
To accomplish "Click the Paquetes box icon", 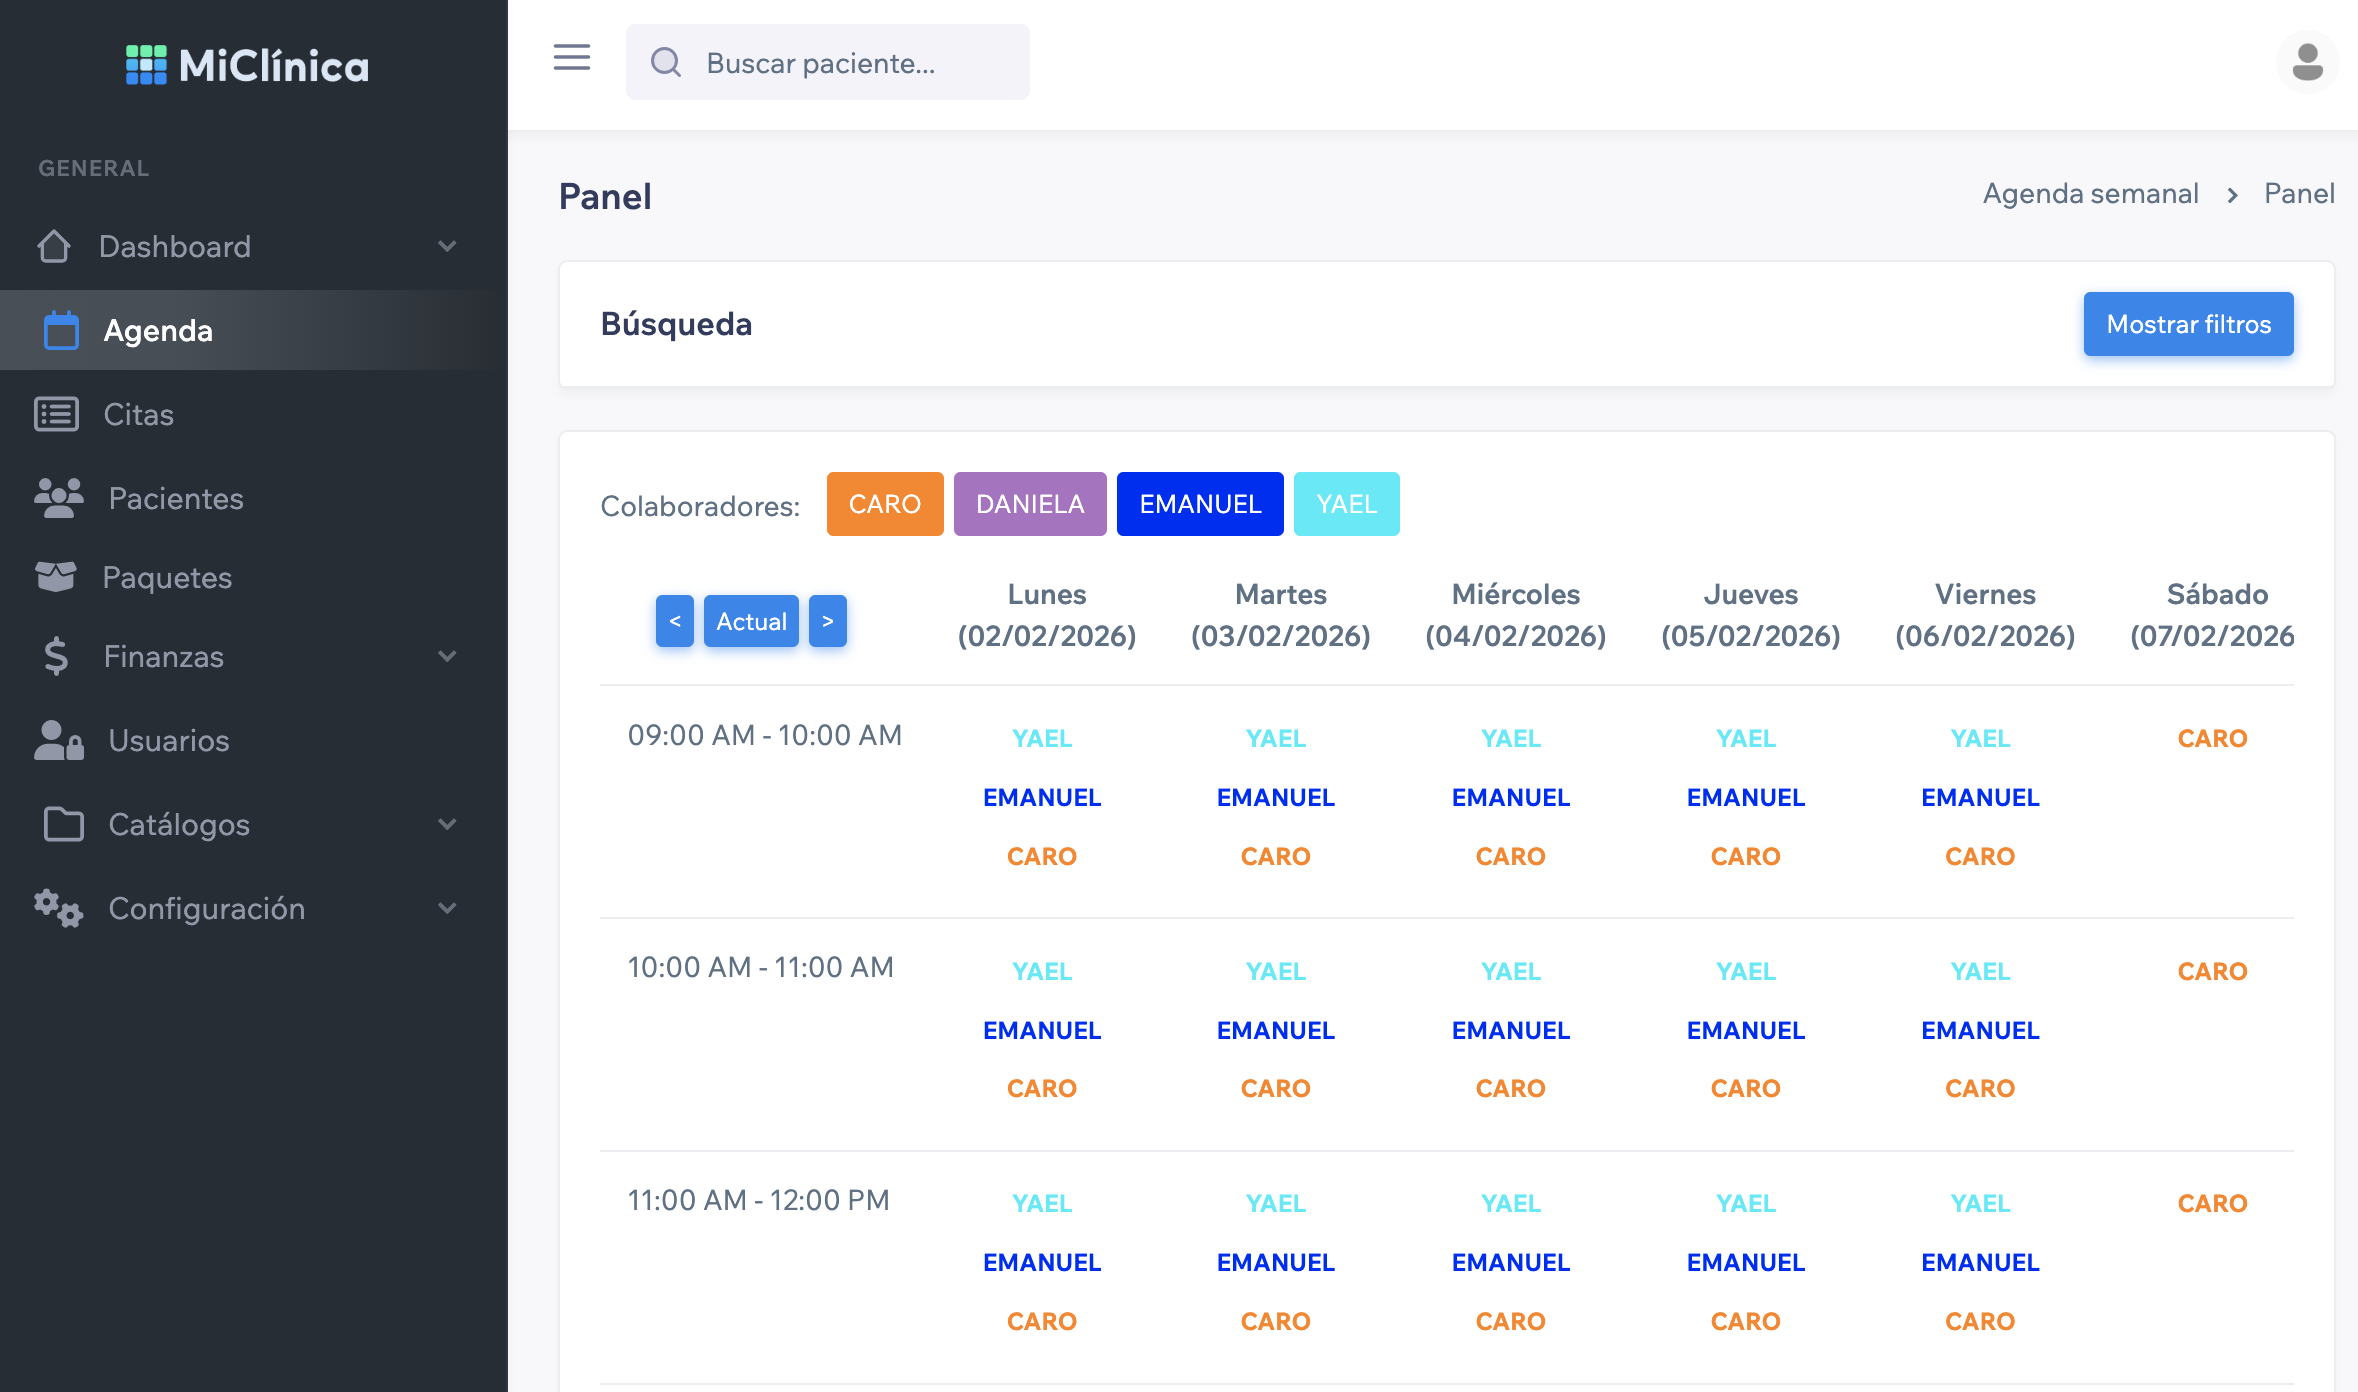I will coord(56,577).
